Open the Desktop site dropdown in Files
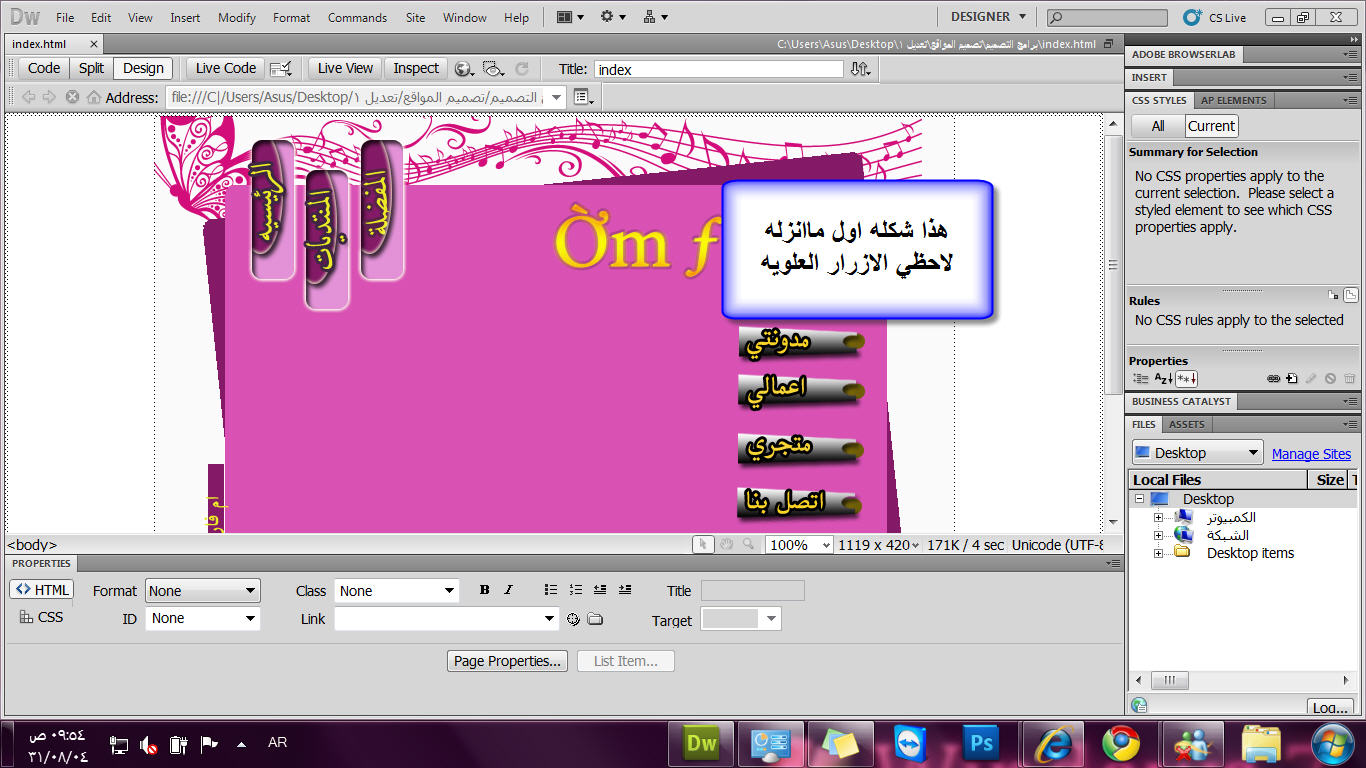 point(1197,453)
